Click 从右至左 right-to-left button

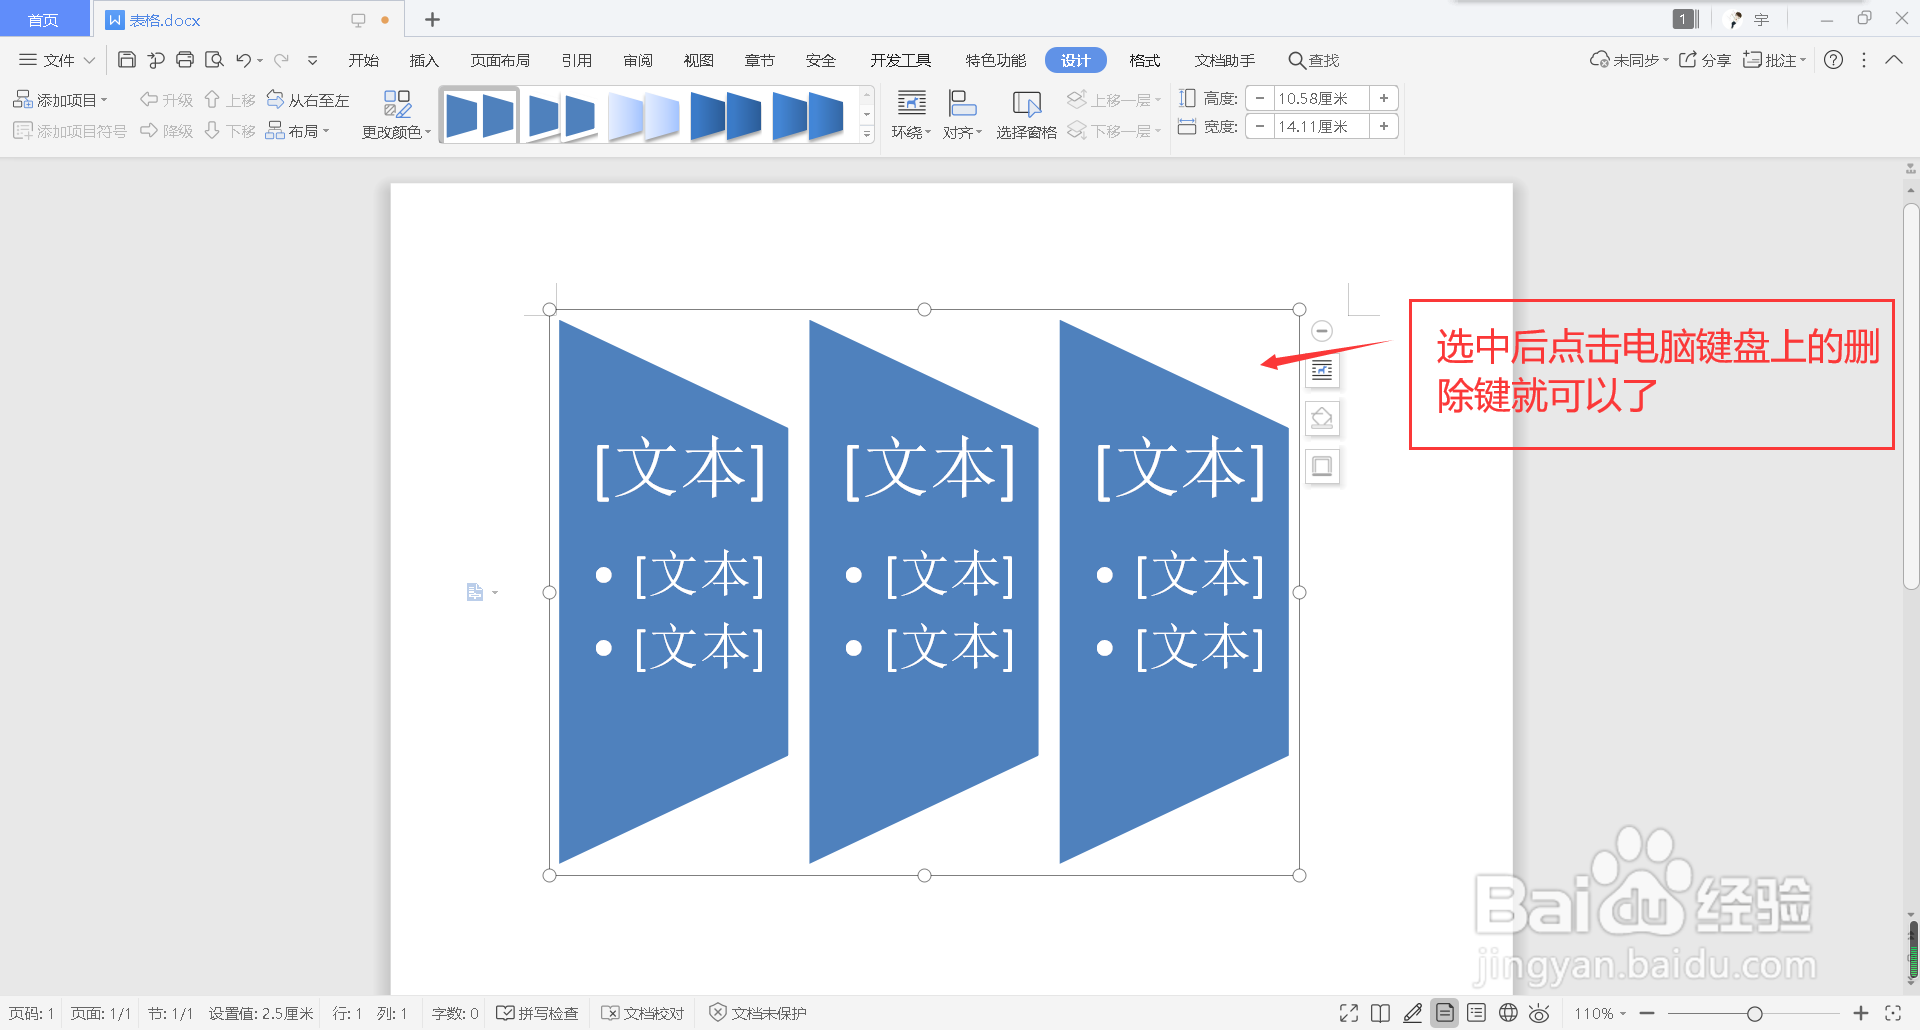click(x=308, y=100)
